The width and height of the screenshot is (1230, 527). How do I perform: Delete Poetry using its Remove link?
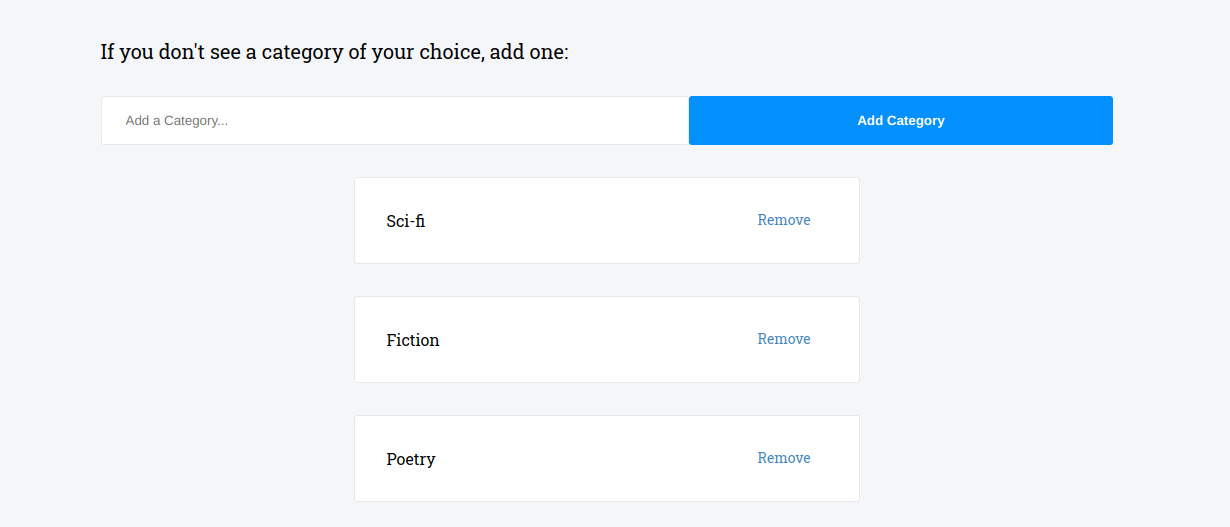click(784, 458)
